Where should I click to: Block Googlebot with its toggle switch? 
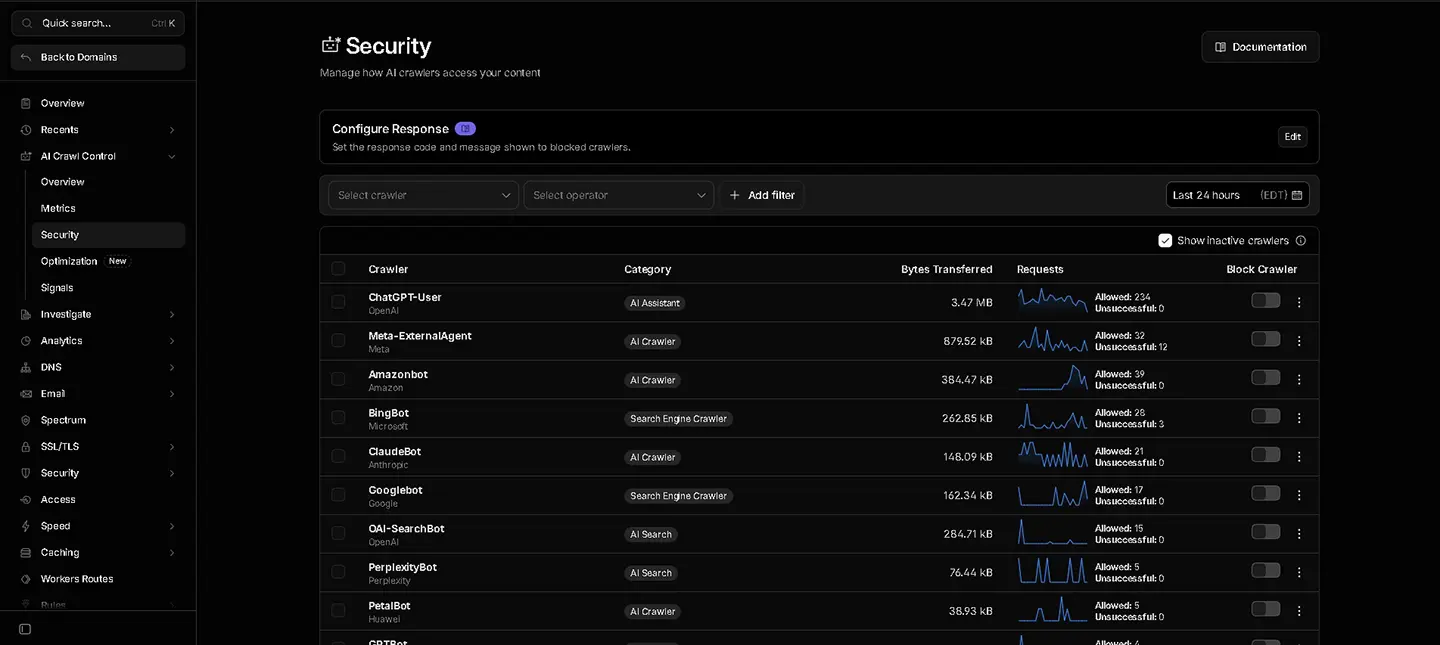(x=1265, y=493)
